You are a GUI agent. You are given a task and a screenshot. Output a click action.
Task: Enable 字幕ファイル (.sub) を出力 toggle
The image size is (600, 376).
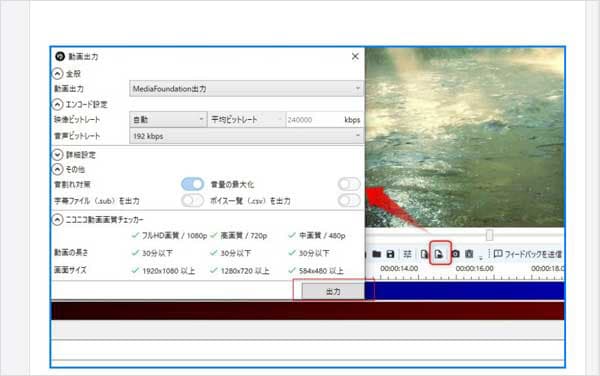pos(192,200)
